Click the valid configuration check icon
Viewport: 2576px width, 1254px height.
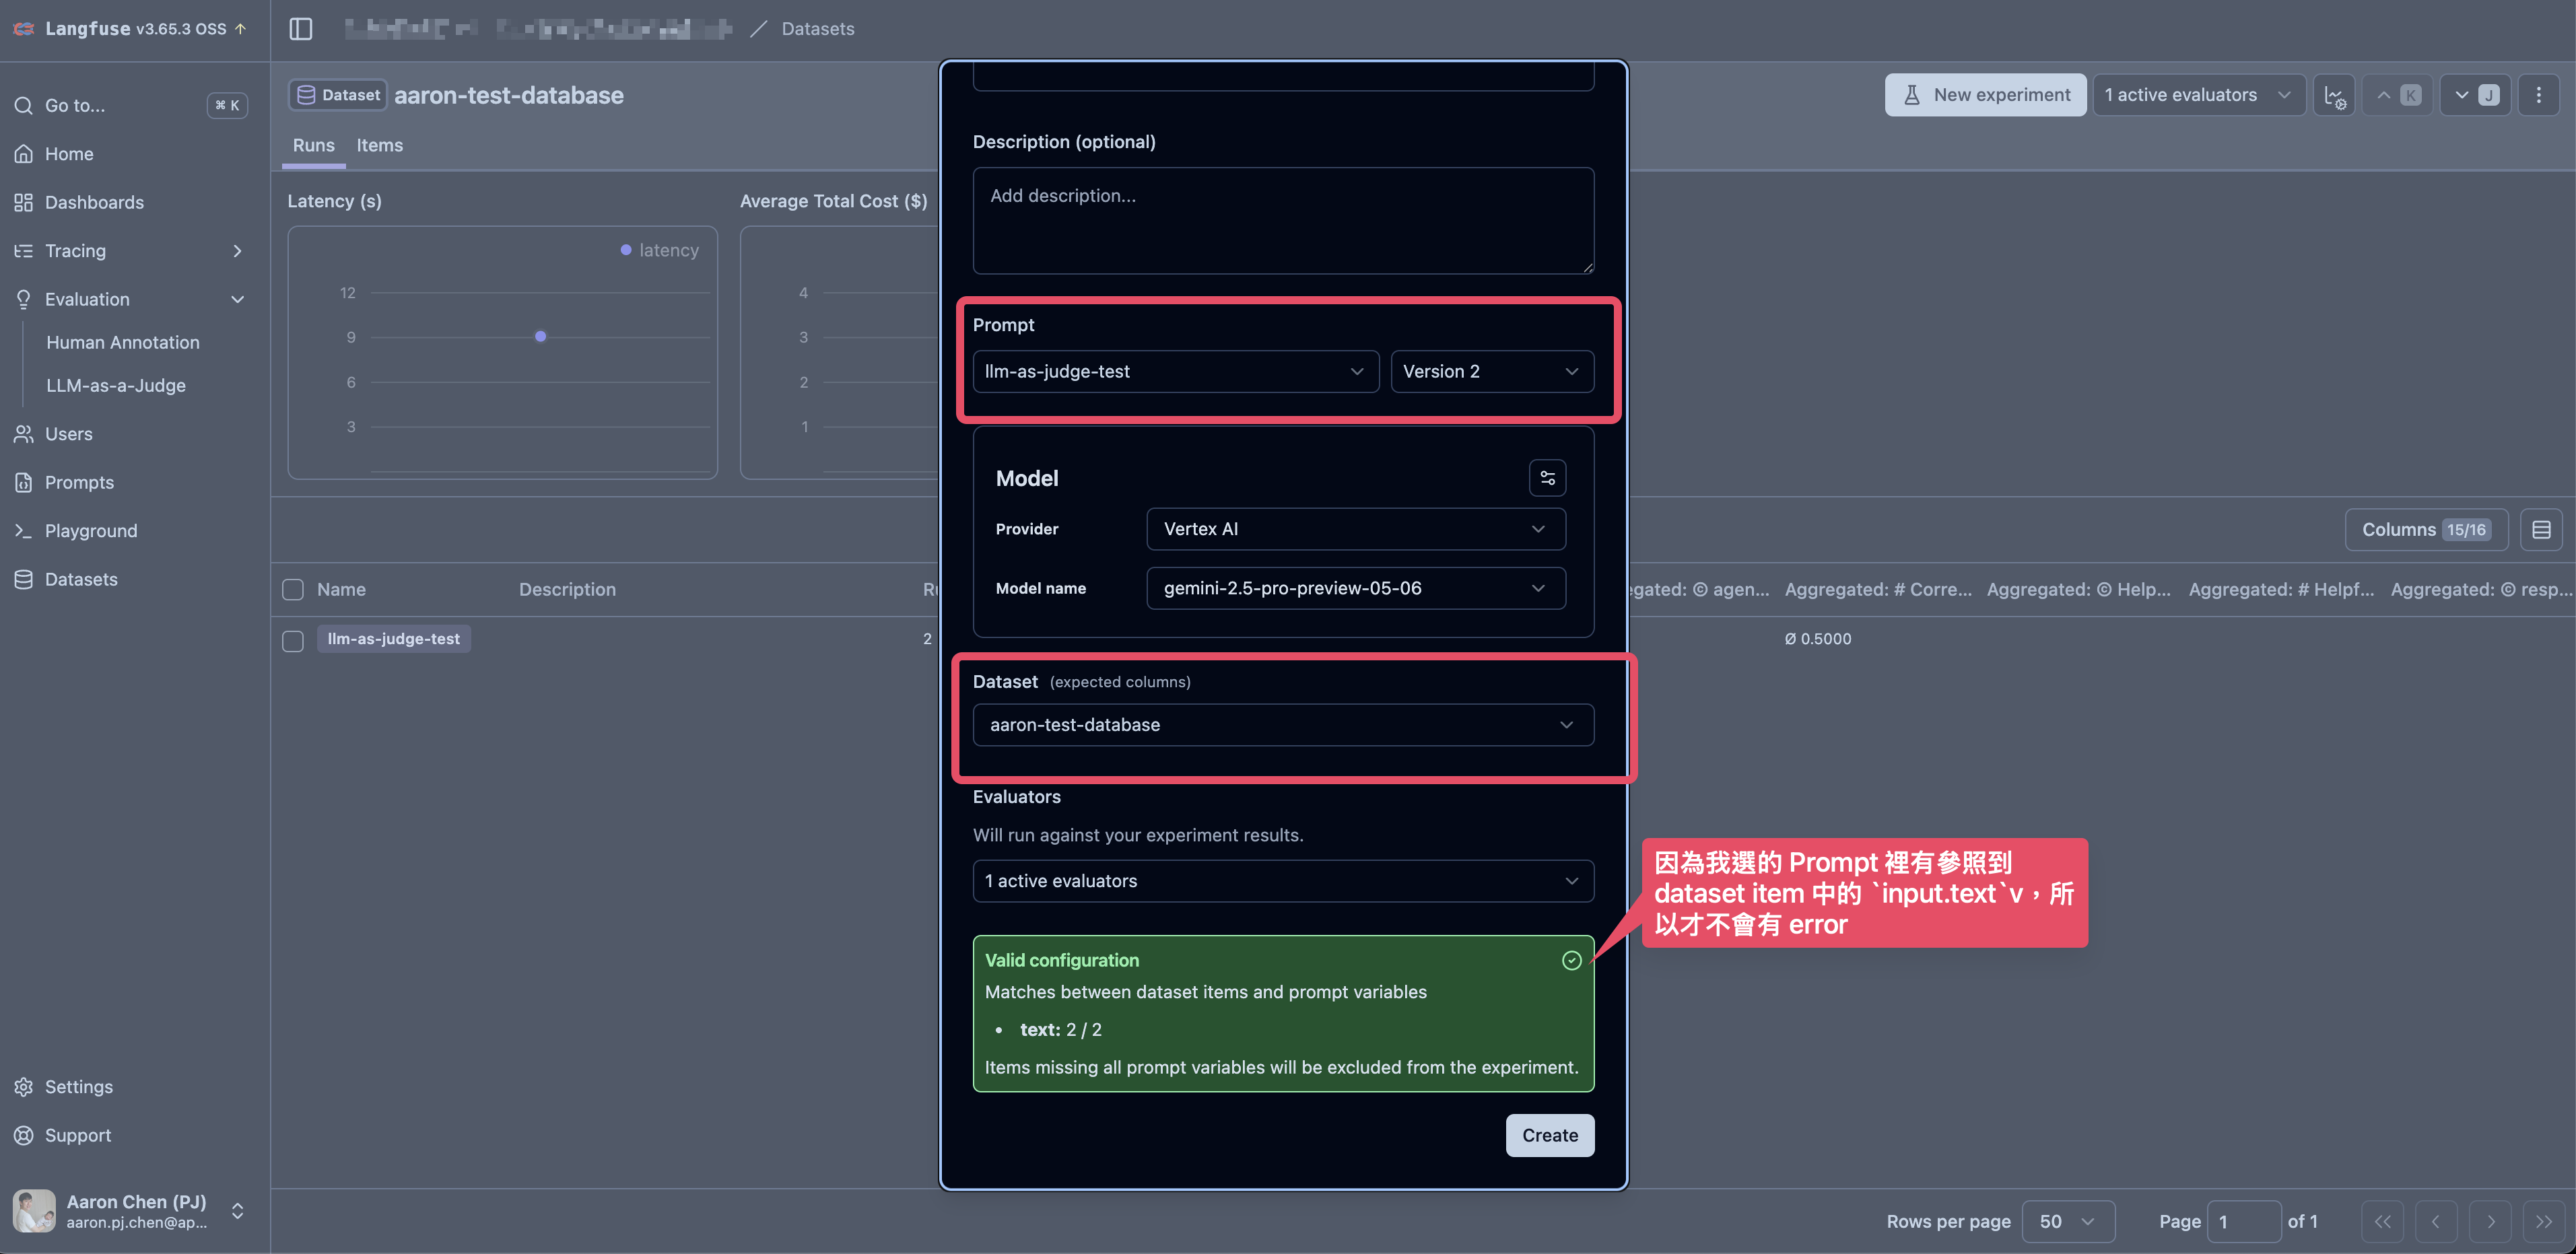1571,960
